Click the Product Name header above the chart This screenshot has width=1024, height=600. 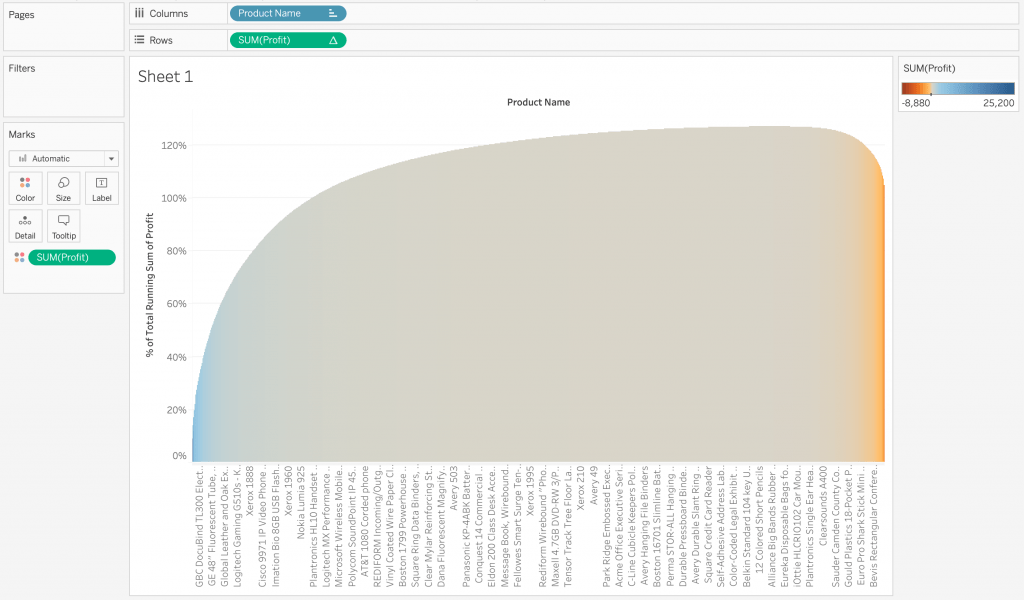pos(538,102)
